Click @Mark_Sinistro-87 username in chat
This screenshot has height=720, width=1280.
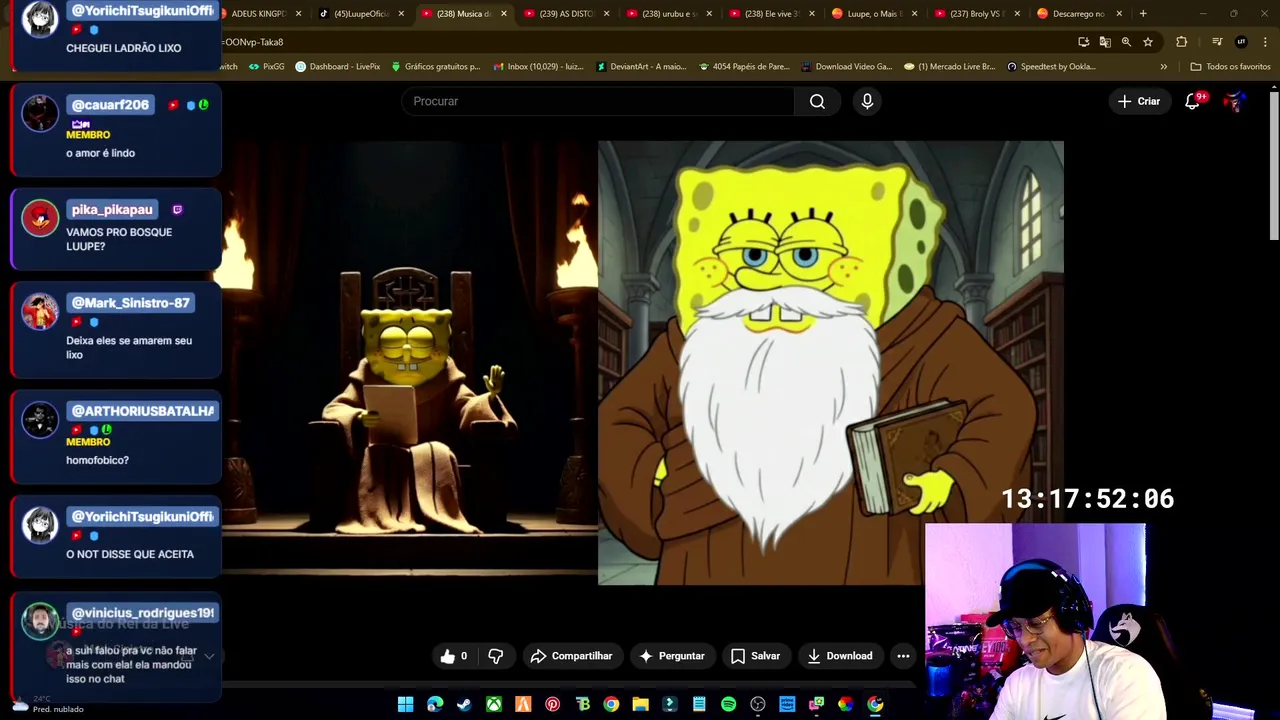point(130,303)
